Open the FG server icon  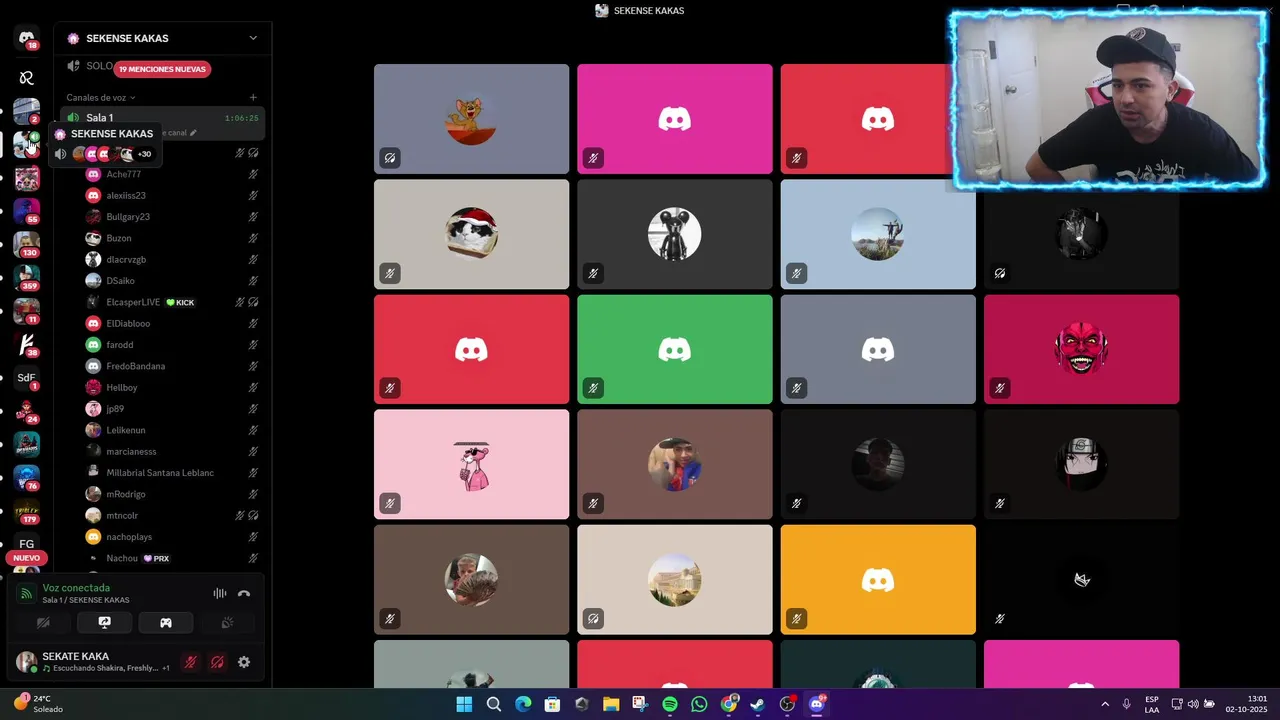click(27, 544)
